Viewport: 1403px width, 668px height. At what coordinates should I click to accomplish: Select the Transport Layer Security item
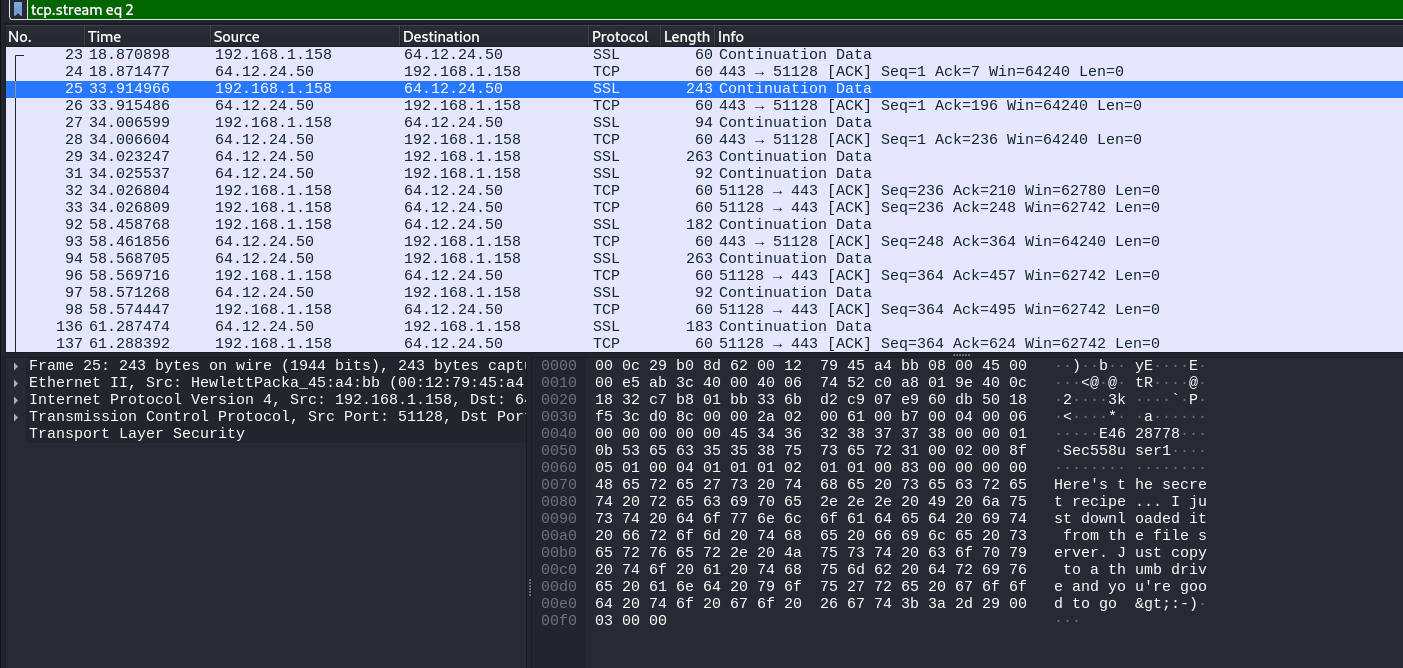[x=136, y=434]
